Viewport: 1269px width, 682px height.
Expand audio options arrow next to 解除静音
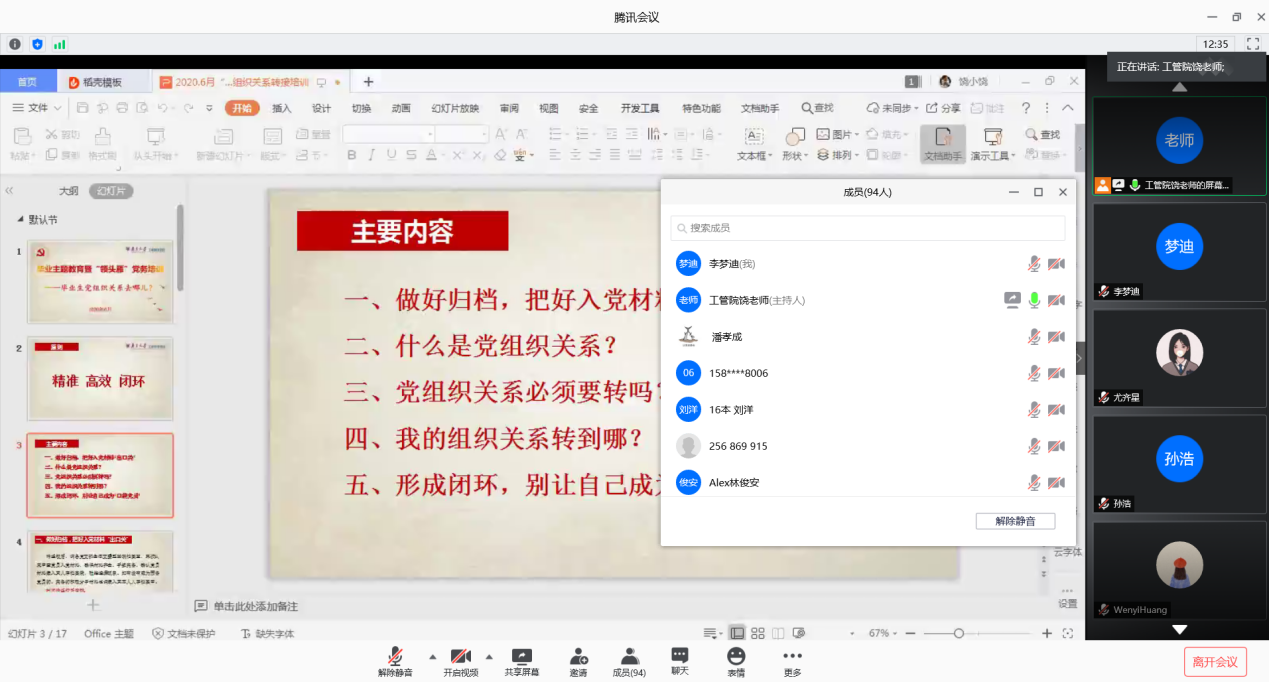[432, 657]
